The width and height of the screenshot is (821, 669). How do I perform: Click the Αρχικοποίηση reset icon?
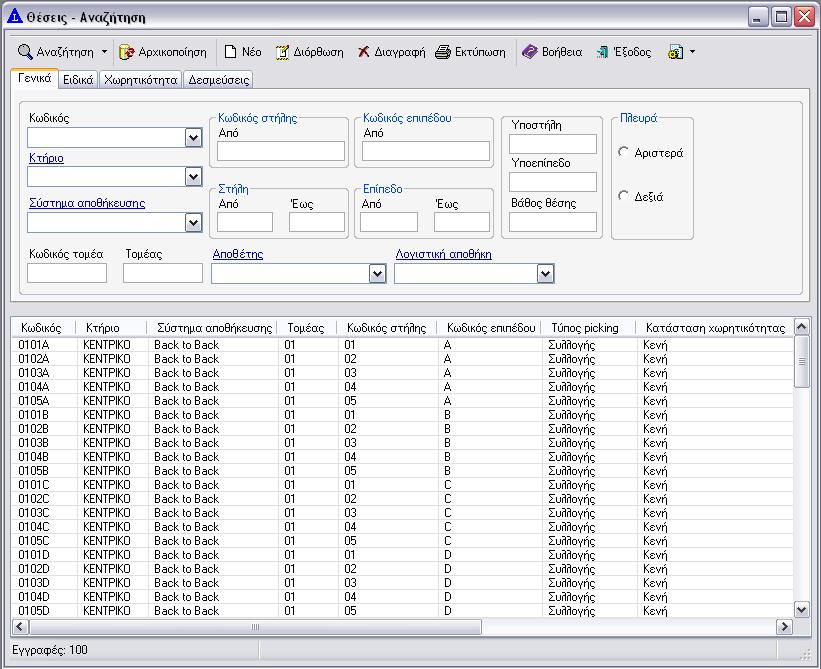(127, 52)
